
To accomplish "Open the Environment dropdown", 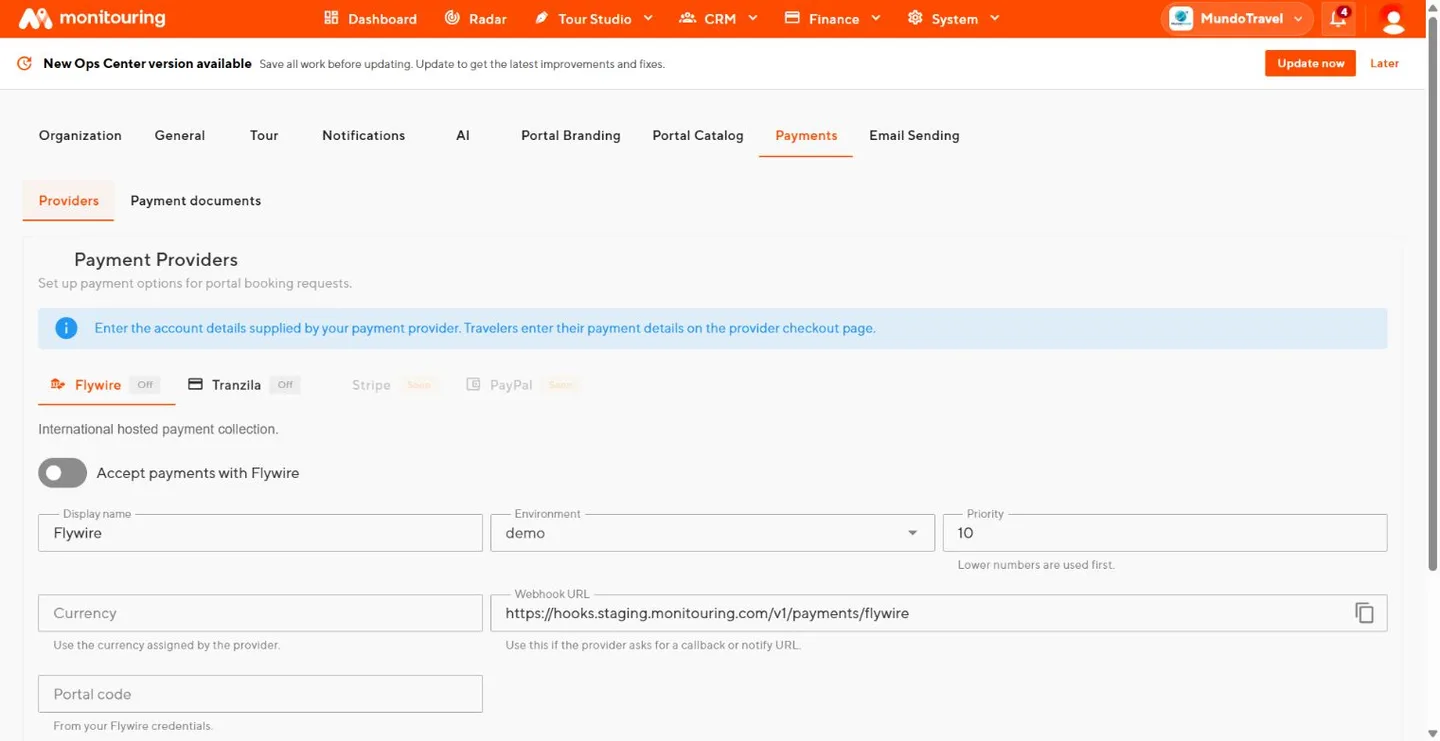I will [x=712, y=533].
